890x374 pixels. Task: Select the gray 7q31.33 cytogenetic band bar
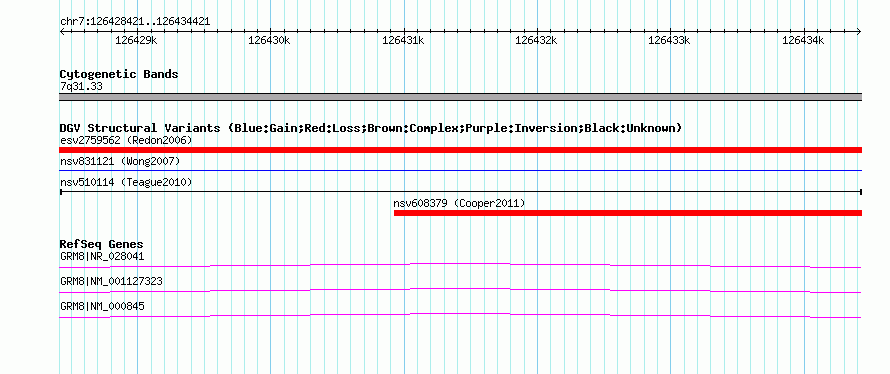(460, 97)
